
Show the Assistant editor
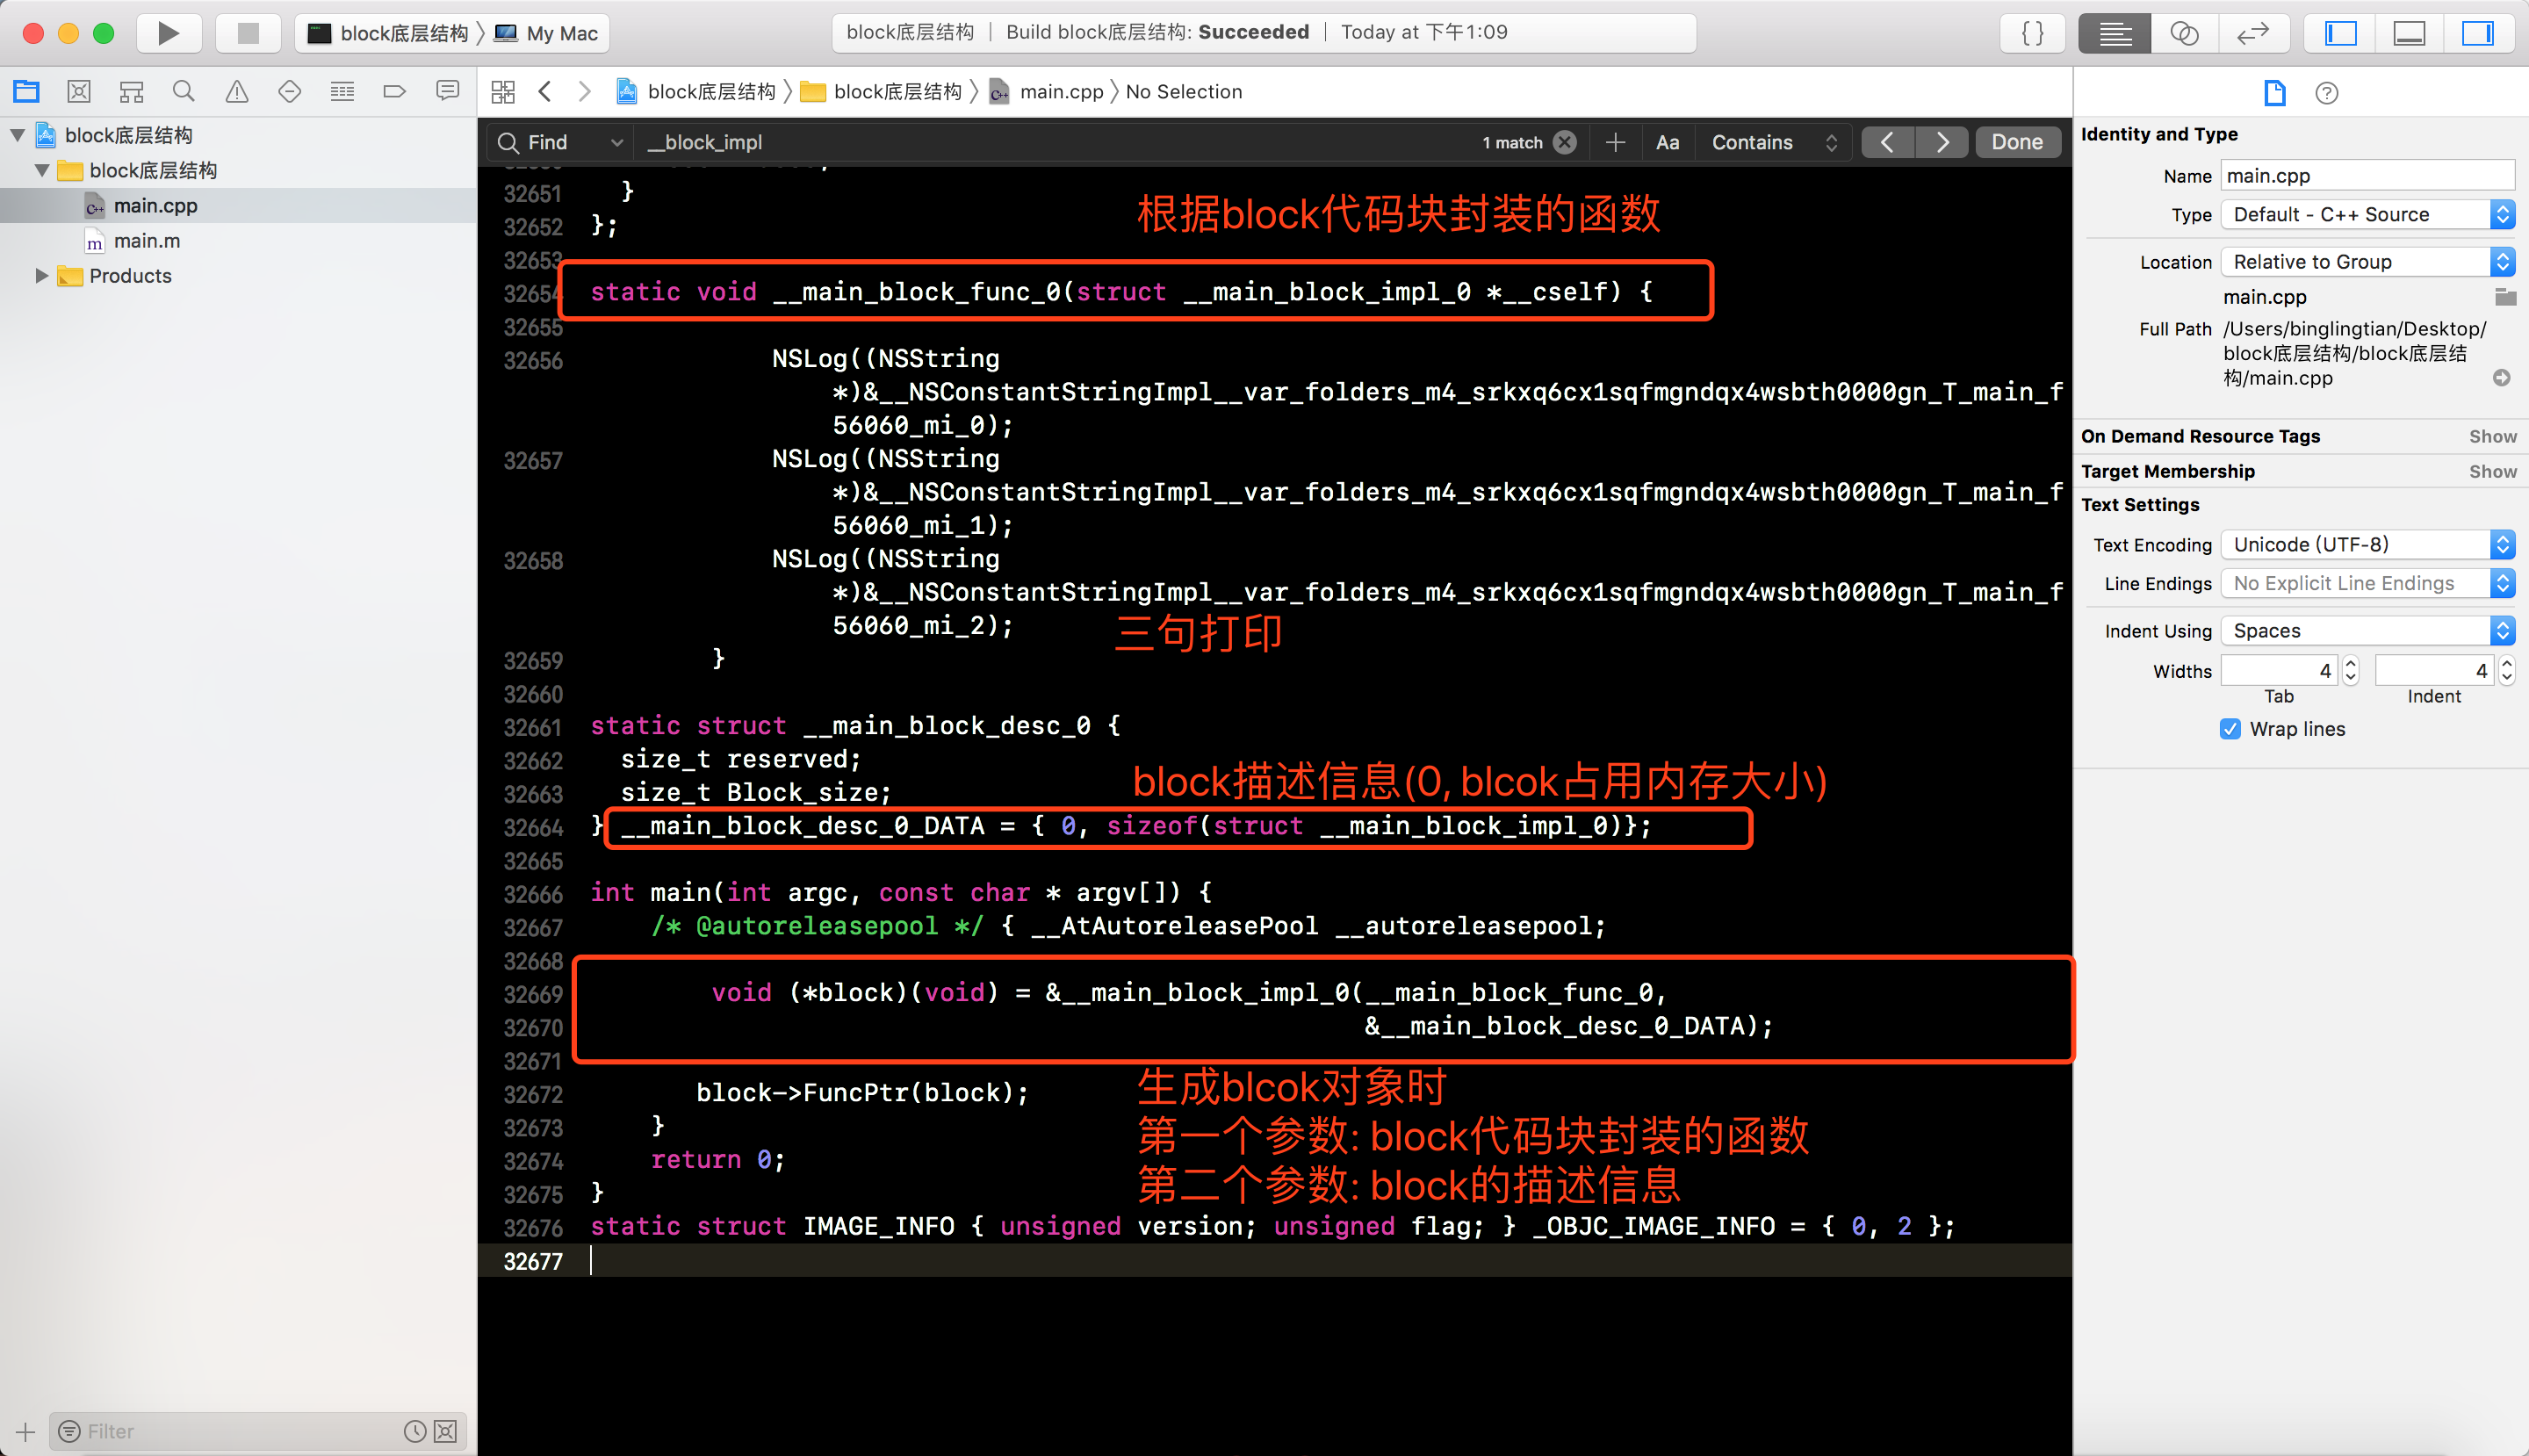(x=2184, y=33)
